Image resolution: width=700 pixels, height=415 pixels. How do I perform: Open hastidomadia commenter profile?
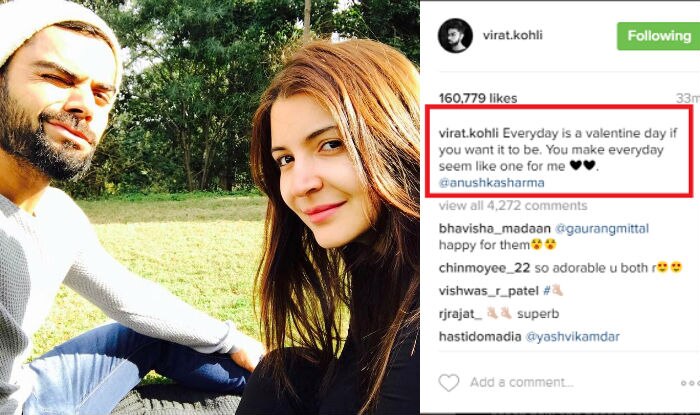tap(480, 336)
